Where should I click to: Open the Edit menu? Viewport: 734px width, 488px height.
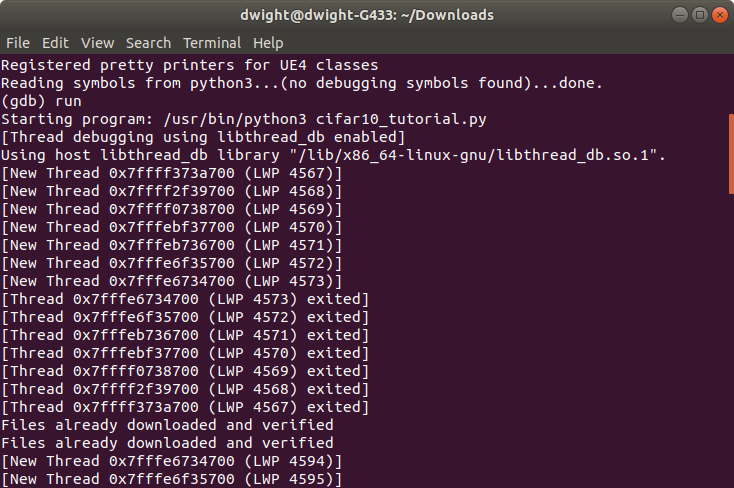(55, 43)
